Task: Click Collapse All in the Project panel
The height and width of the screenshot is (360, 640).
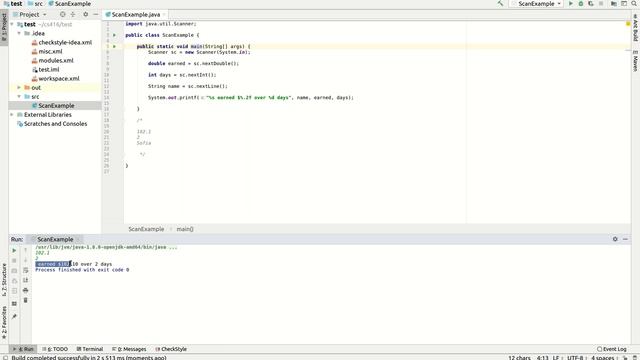Action: (x=73, y=14)
